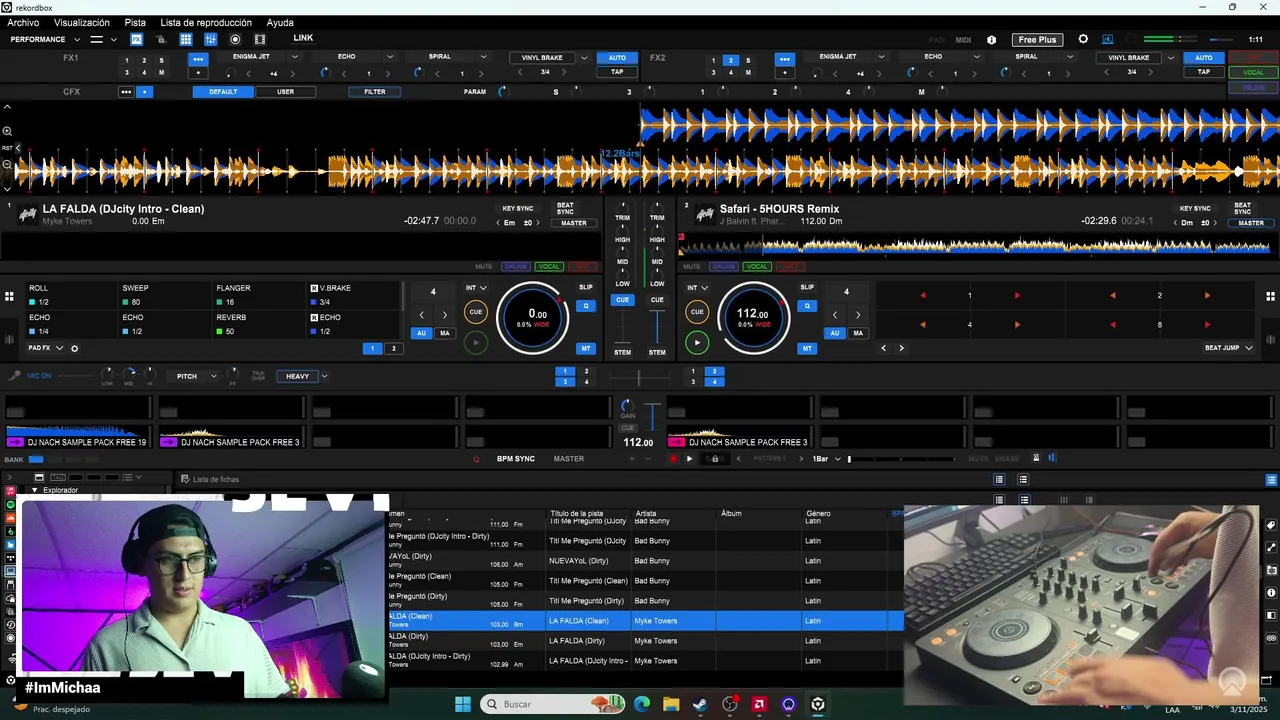Click the PAD FX settings circle icon
The width and height of the screenshot is (1280, 720).
click(74, 348)
